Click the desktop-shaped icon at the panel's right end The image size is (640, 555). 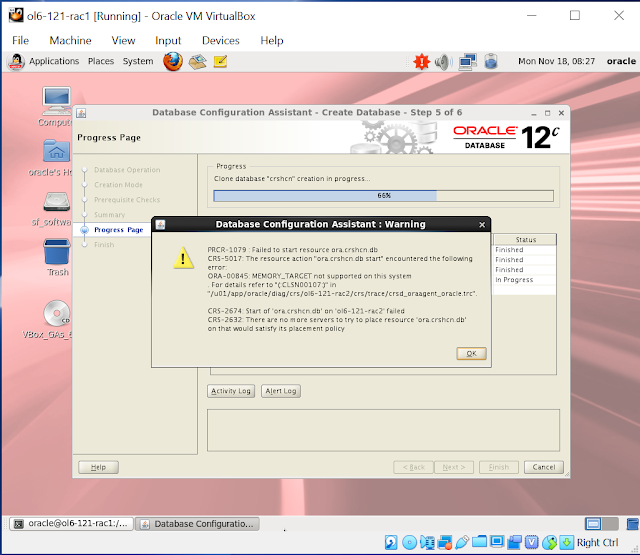(633, 524)
